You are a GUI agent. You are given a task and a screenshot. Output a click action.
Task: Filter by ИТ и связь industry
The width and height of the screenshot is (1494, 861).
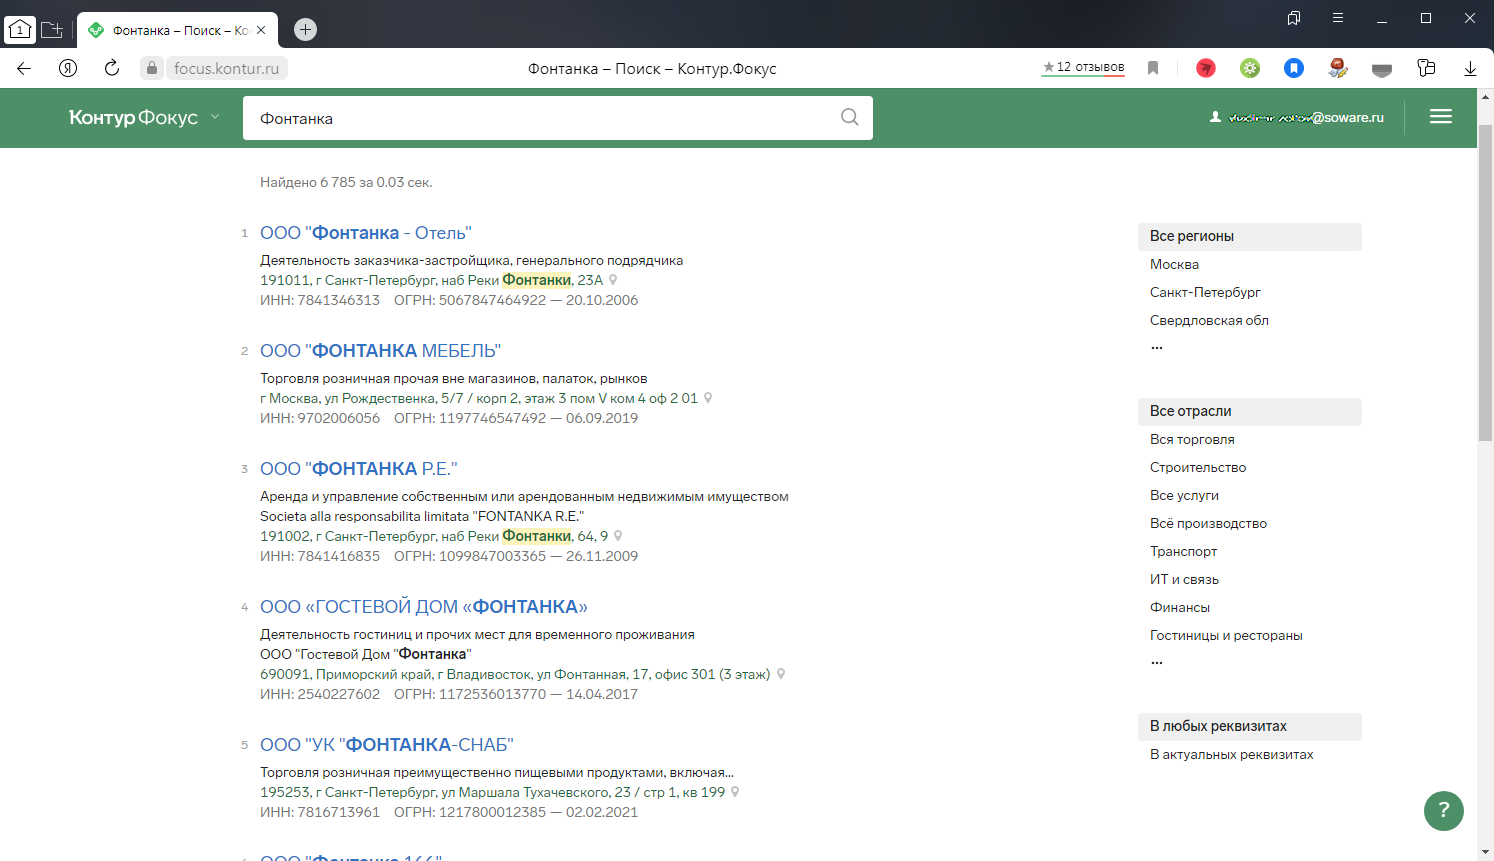(1184, 579)
